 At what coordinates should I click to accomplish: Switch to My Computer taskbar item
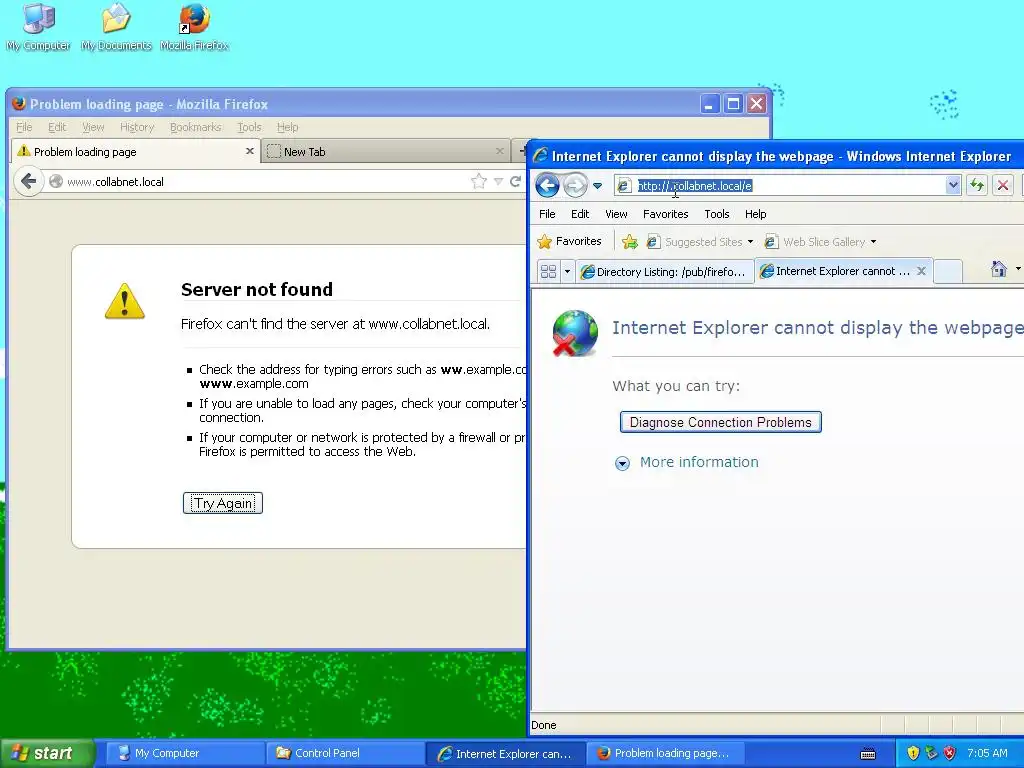coord(183,753)
